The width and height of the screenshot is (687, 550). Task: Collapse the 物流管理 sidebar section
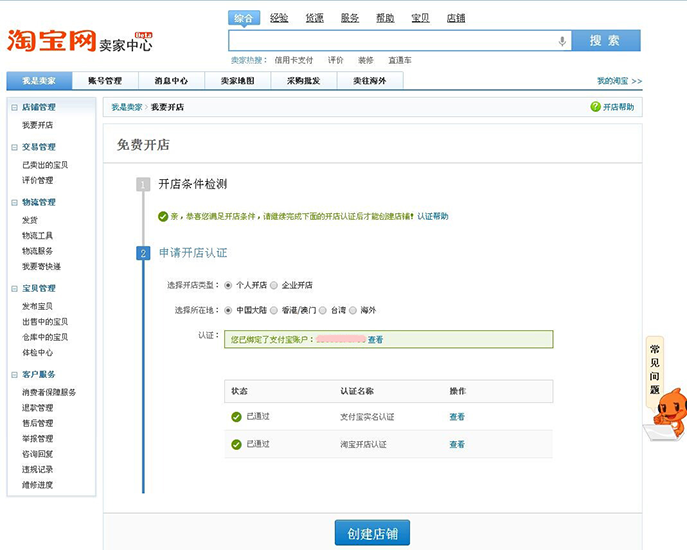(14, 202)
